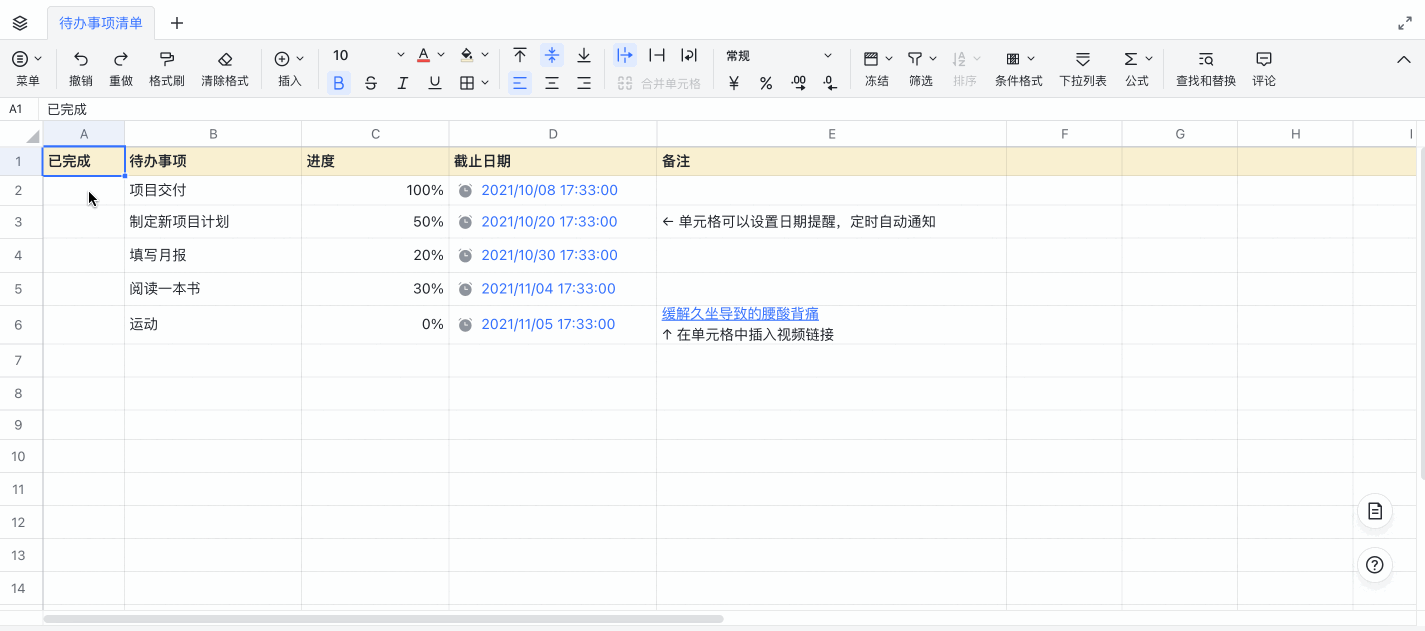Open the fill color bucket swatch

pos(467,55)
